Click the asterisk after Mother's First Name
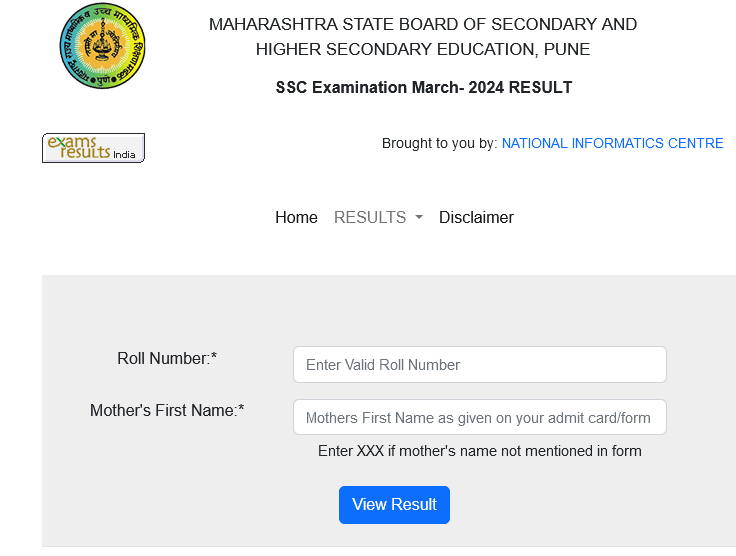Image resolution: width=736 pixels, height=556 pixels. click(x=241, y=410)
